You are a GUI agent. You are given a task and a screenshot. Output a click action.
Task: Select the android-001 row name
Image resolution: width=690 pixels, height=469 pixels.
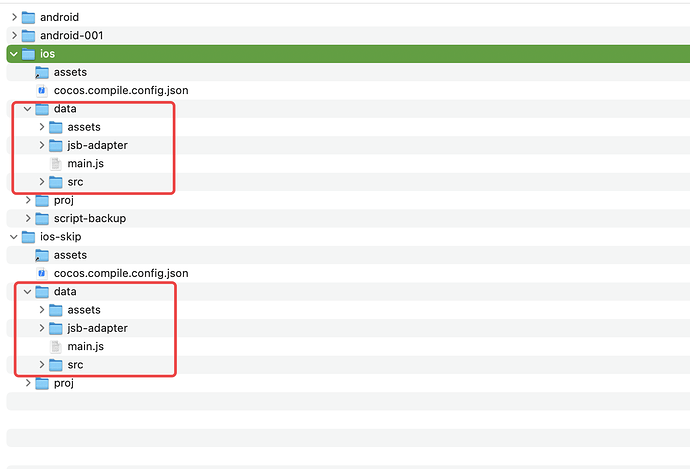click(72, 35)
